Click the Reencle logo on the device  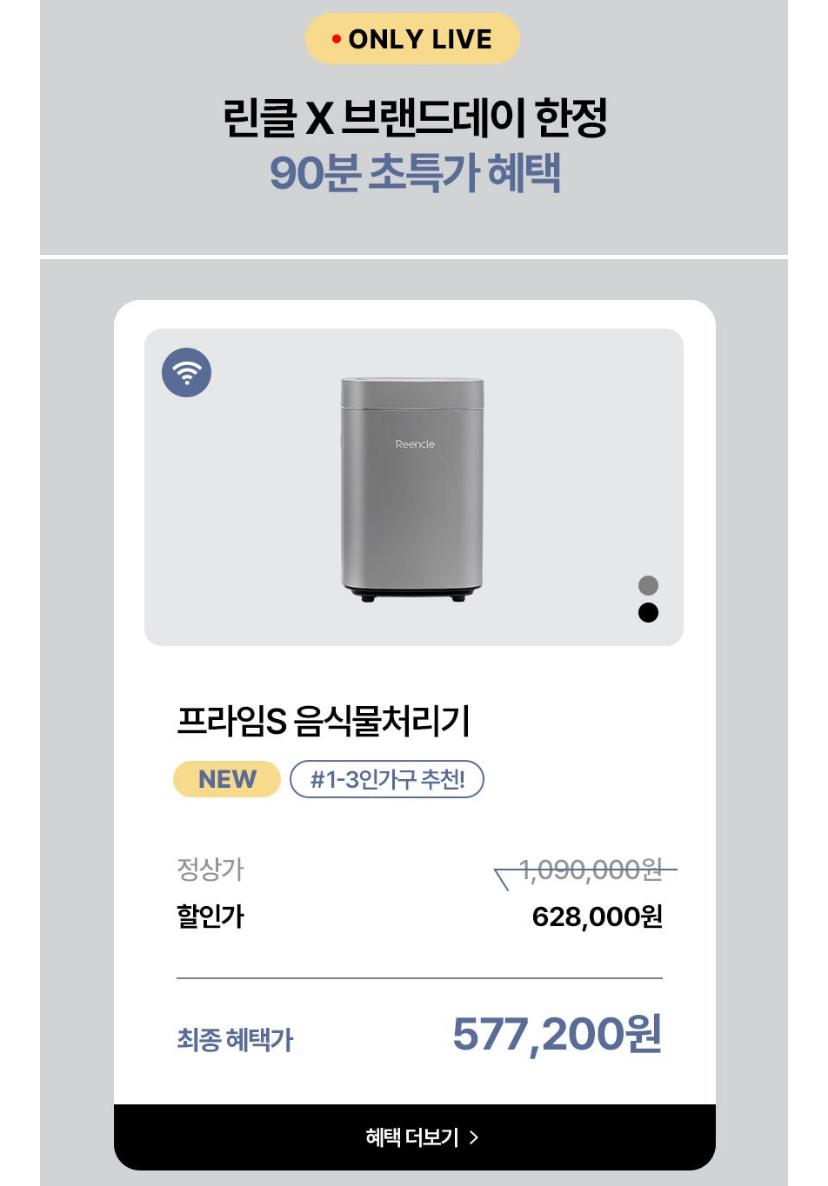tap(414, 444)
